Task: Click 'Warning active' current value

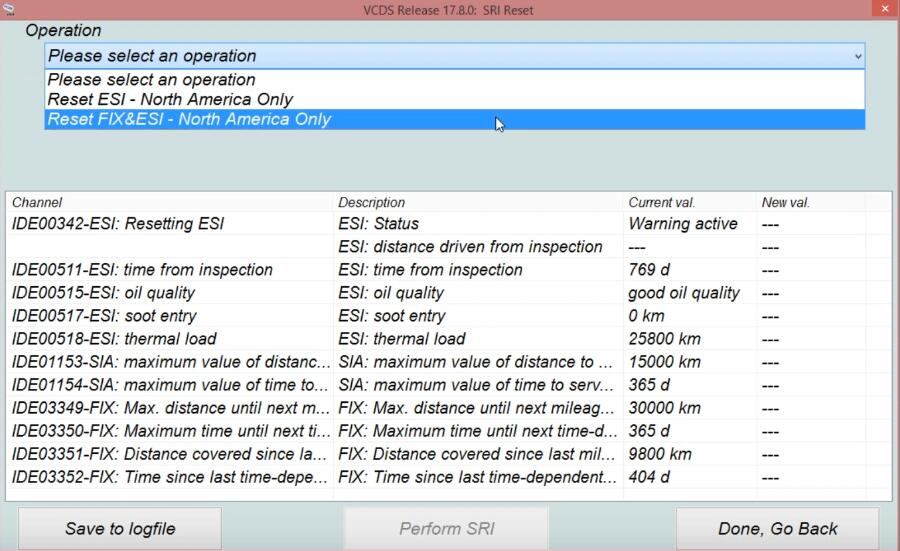Action: [682, 224]
